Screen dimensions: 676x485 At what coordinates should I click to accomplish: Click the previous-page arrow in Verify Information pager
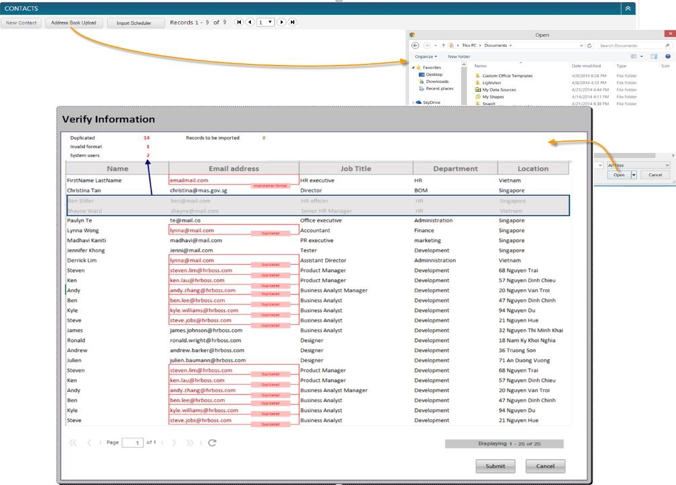tap(89, 443)
